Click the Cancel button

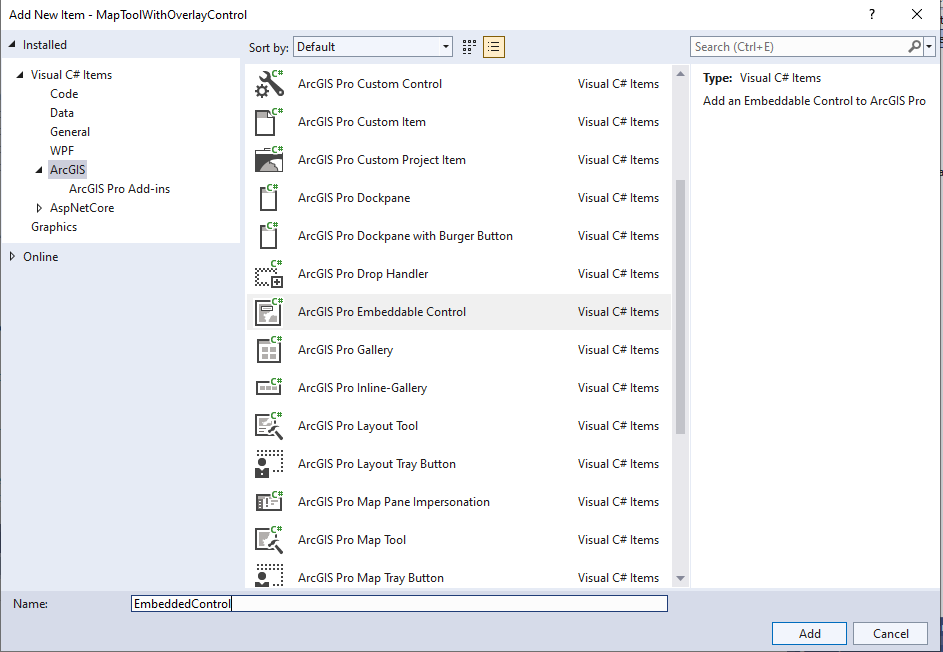891,633
